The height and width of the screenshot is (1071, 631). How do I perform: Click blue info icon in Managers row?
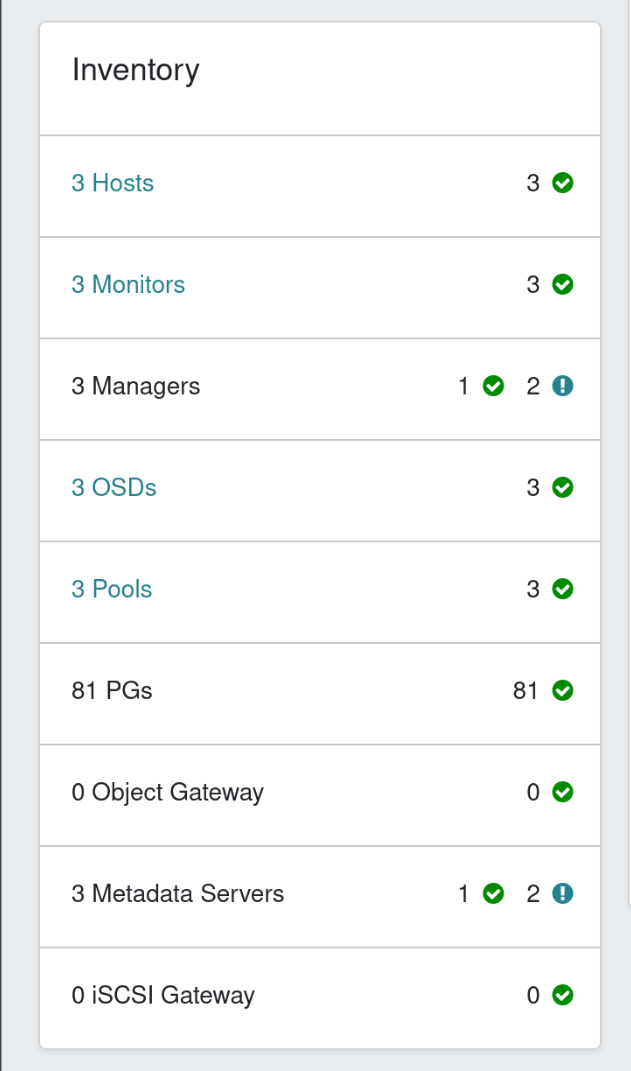pyautogui.click(x=563, y=387)
